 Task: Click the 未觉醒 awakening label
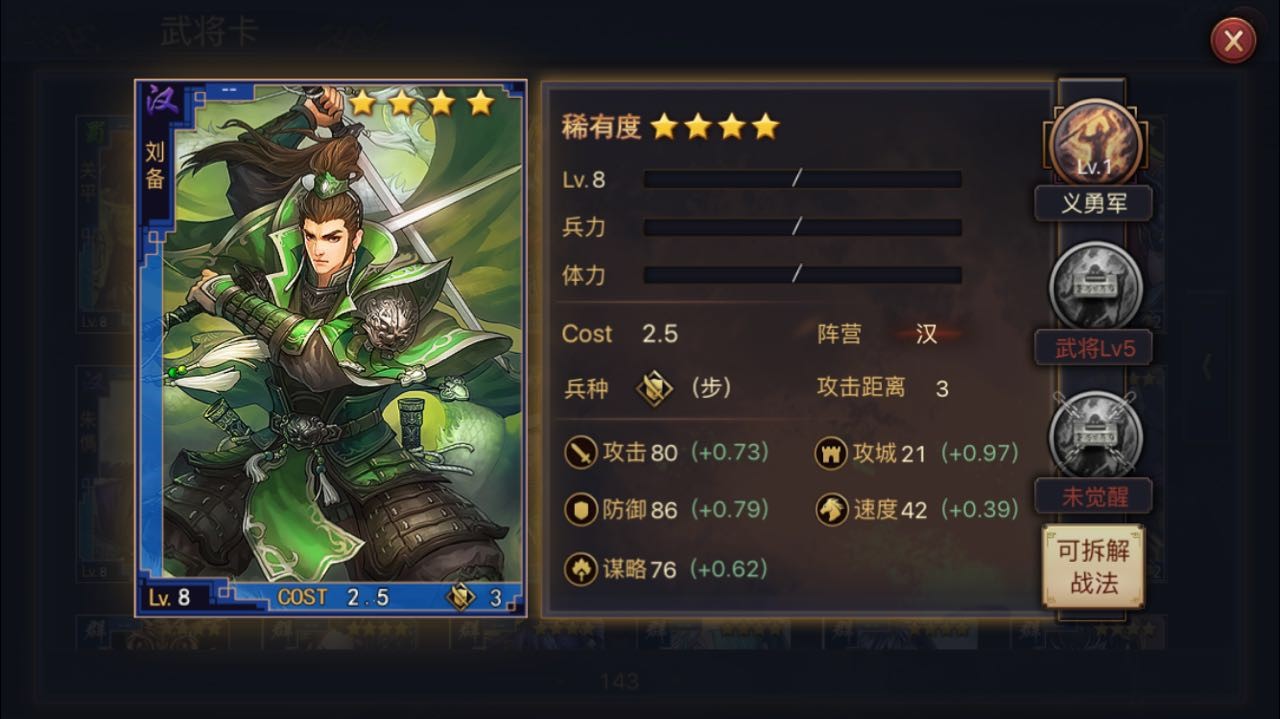pos(1093,496)
